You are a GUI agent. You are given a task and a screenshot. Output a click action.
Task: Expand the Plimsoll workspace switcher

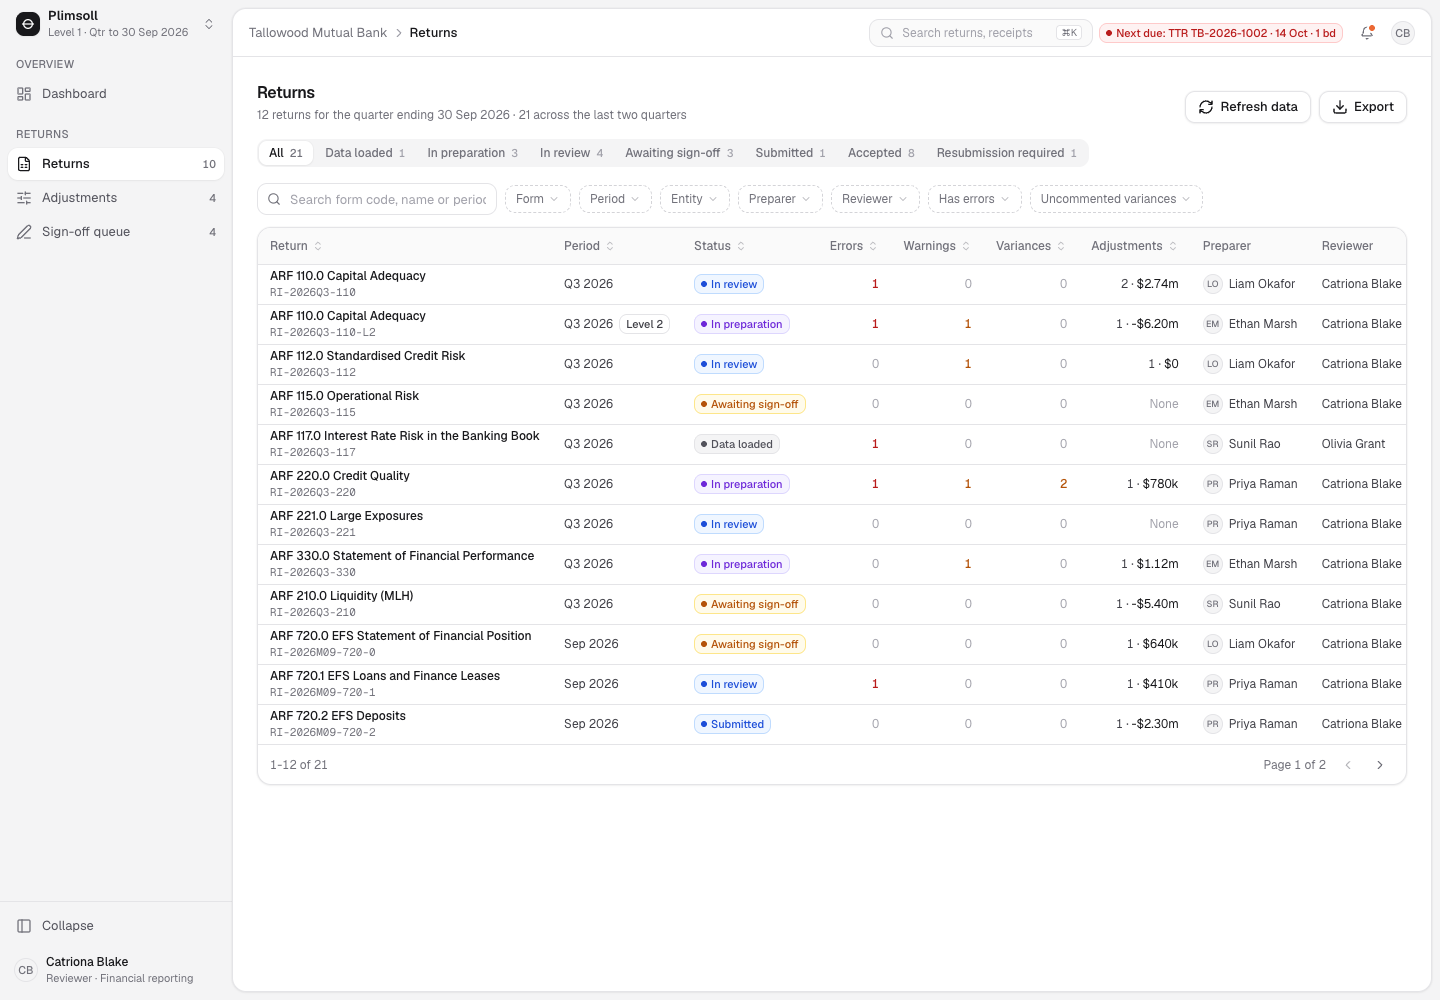(x=116, y=24)
